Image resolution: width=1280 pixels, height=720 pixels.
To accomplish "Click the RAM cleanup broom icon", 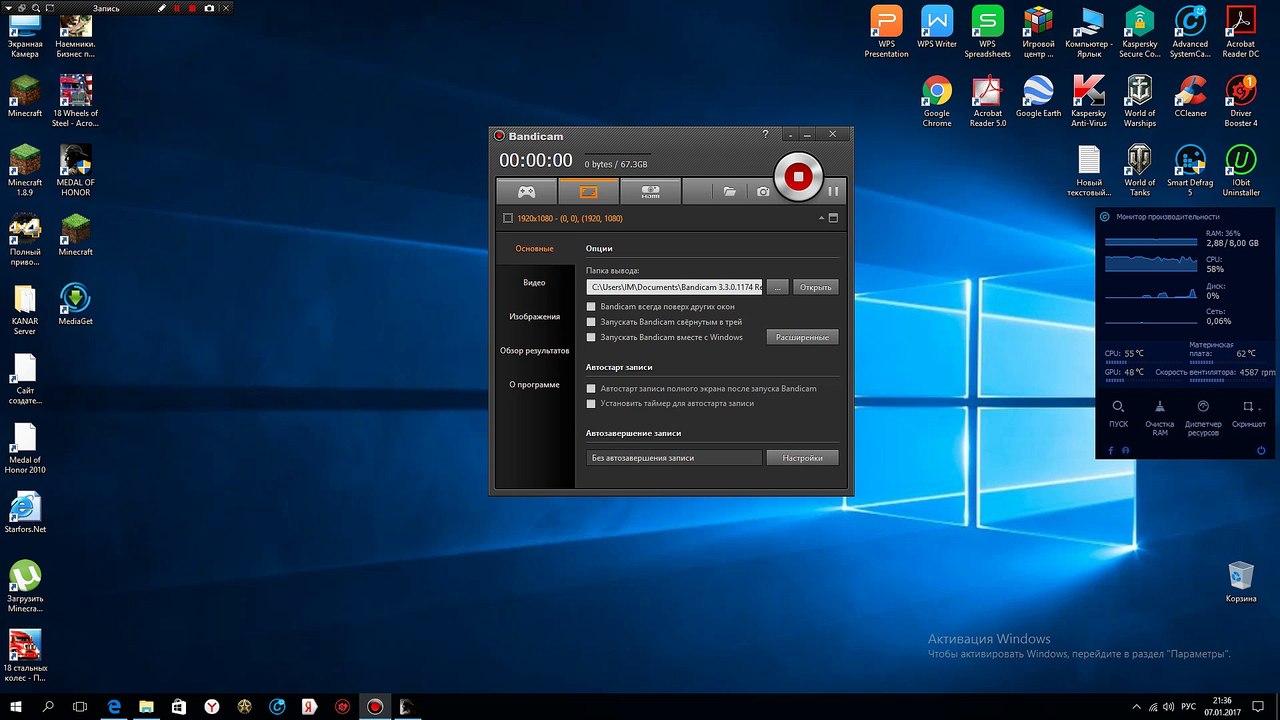I will click(x=1159, y=407).
